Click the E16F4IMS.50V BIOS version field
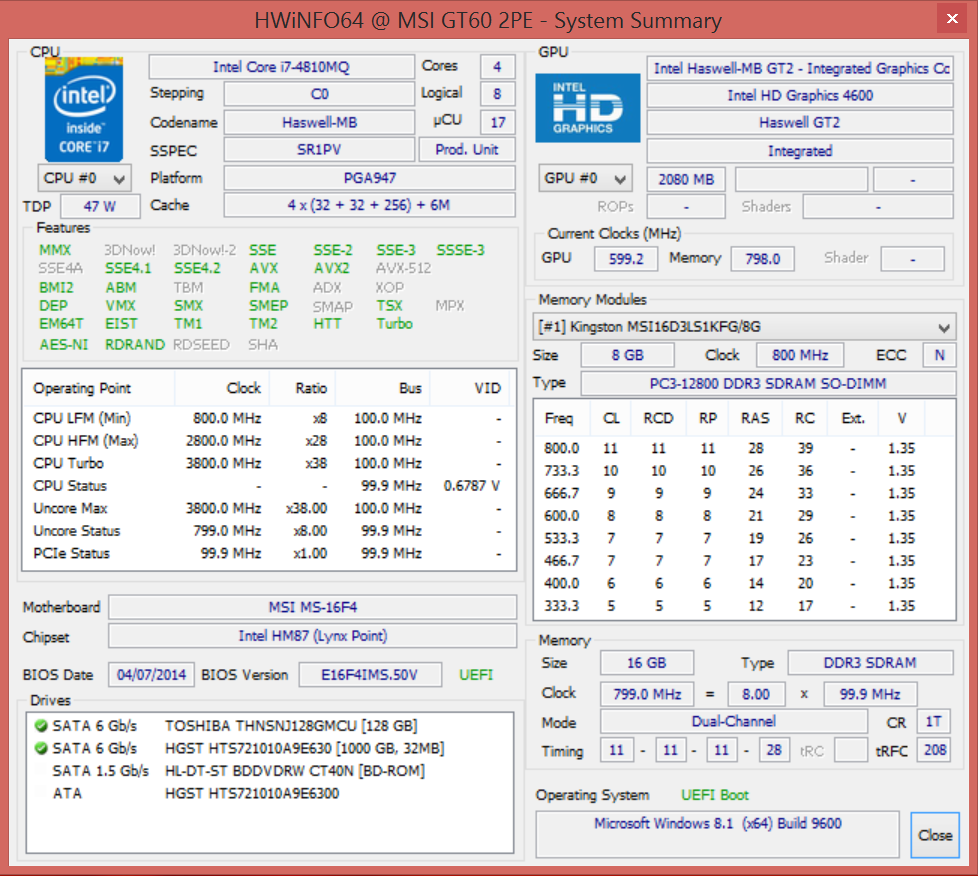Screen dimensions: 978x876 click(370, 674)
